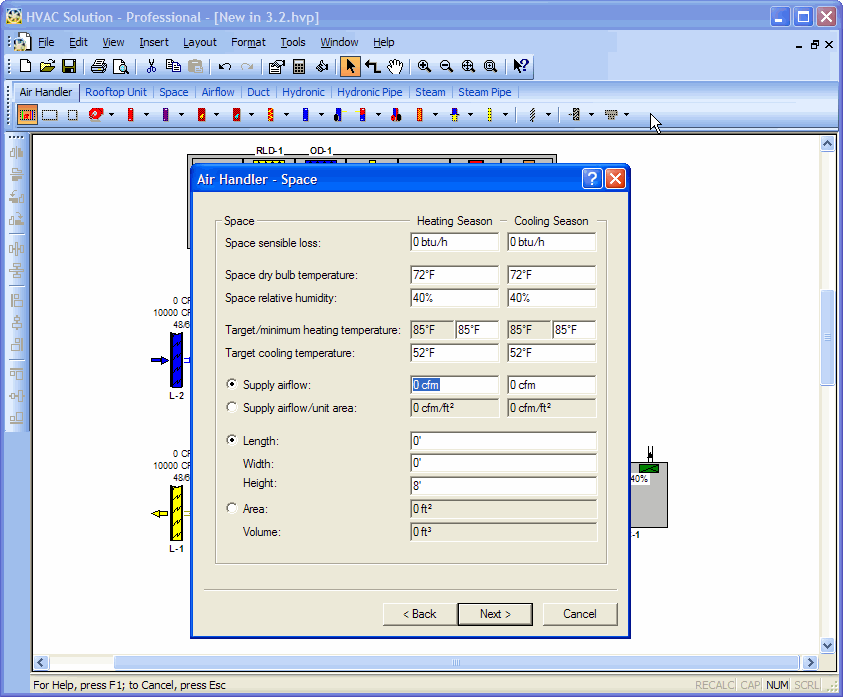Screen dimensions: 843x697
Task: Click the Heating Season supply airflow field
Action: click(x=454, y=385)
